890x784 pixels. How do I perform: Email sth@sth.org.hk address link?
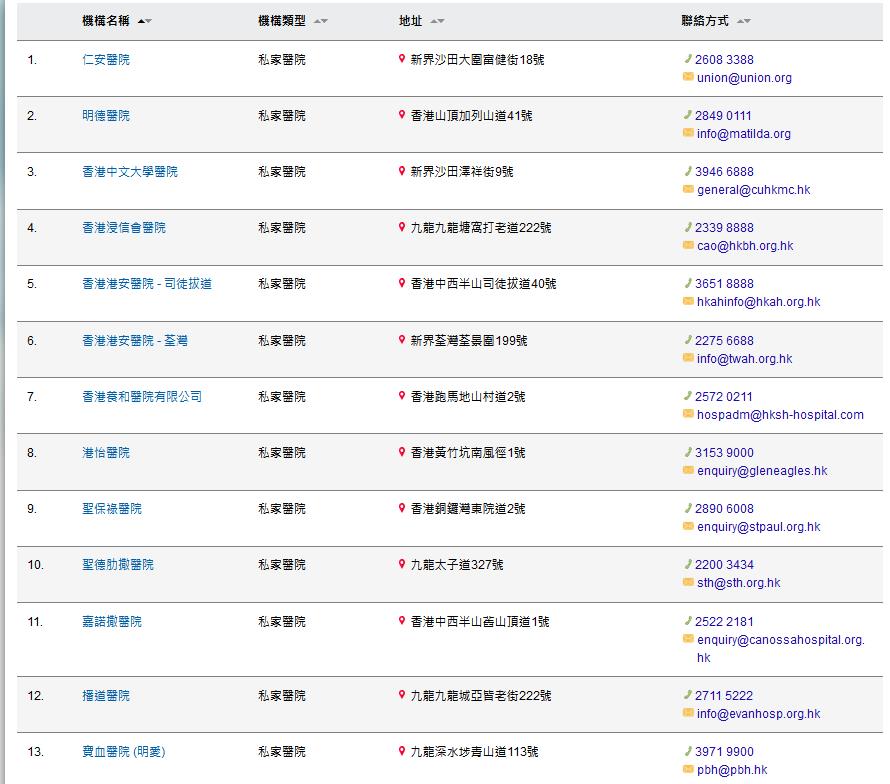coord(739,583)
